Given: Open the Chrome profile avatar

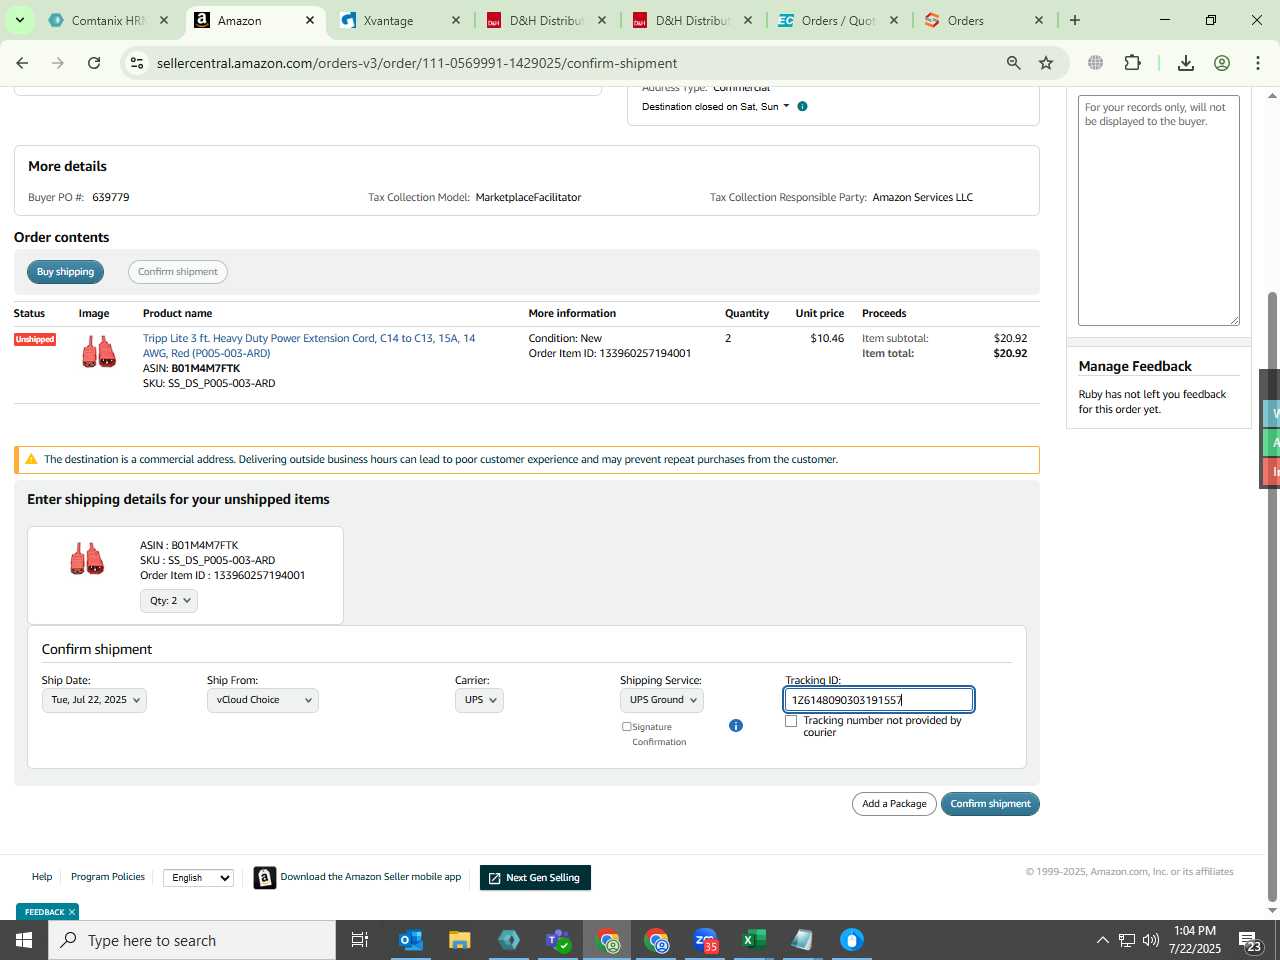Looking at the screenshot, I should (x=1222, y=63).
